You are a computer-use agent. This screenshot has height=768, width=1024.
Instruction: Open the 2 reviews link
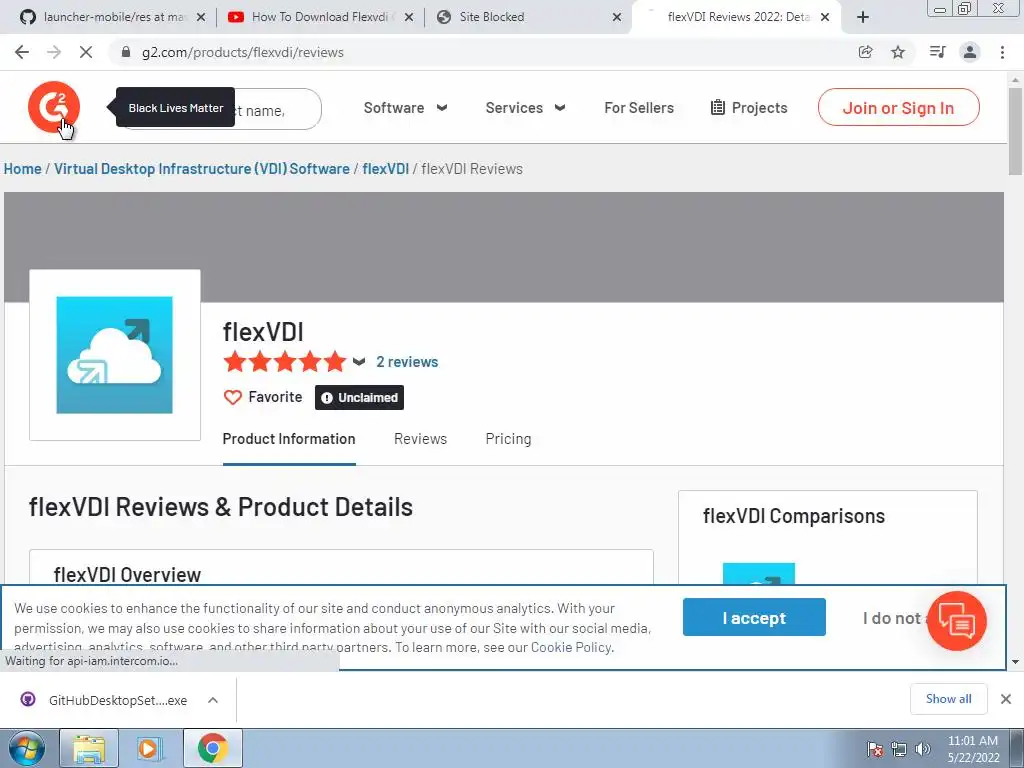click(407, 362)
